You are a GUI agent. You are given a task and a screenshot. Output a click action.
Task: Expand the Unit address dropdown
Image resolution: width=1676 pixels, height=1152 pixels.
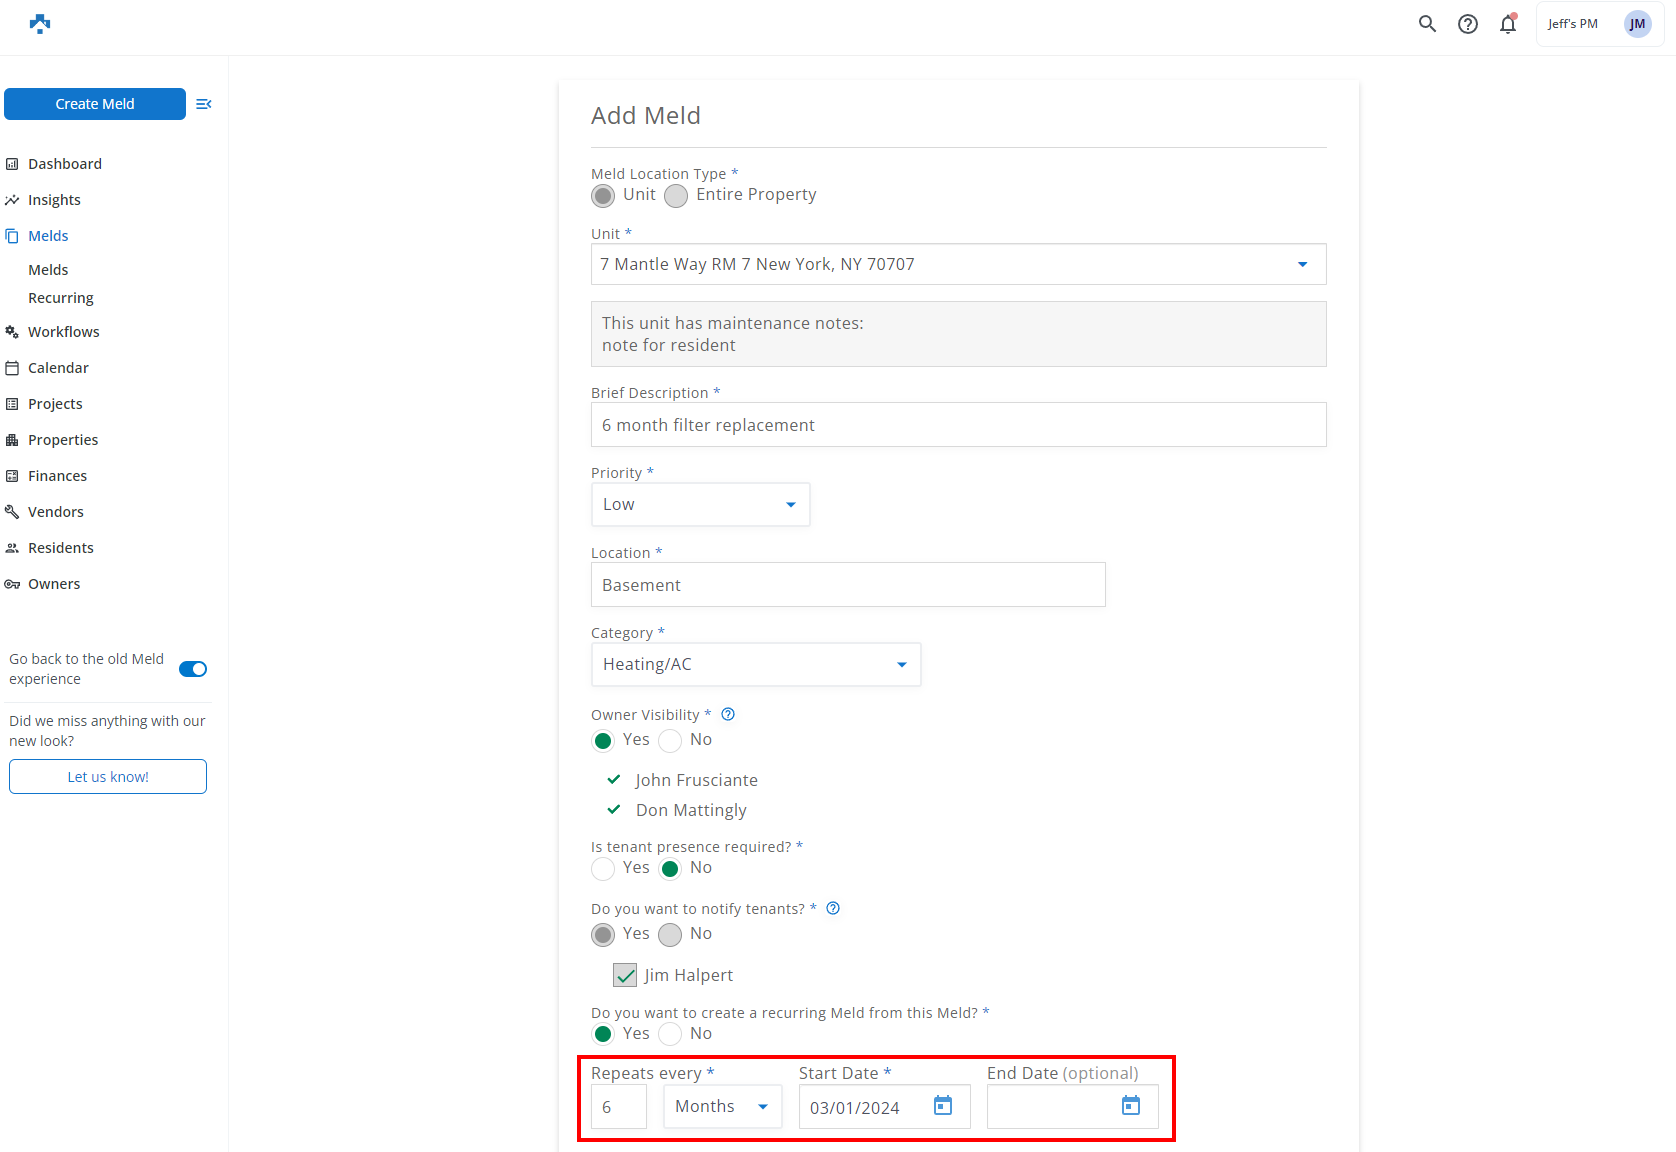[1302, 265]
